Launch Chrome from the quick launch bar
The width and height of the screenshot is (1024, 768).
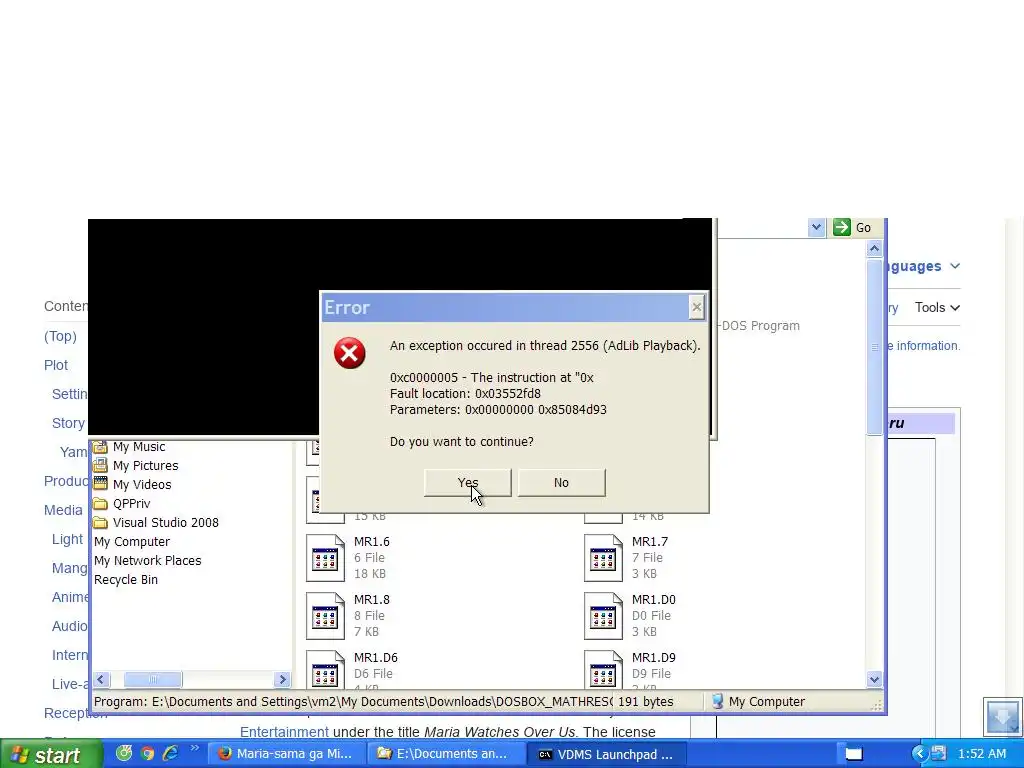click(148, 754)
